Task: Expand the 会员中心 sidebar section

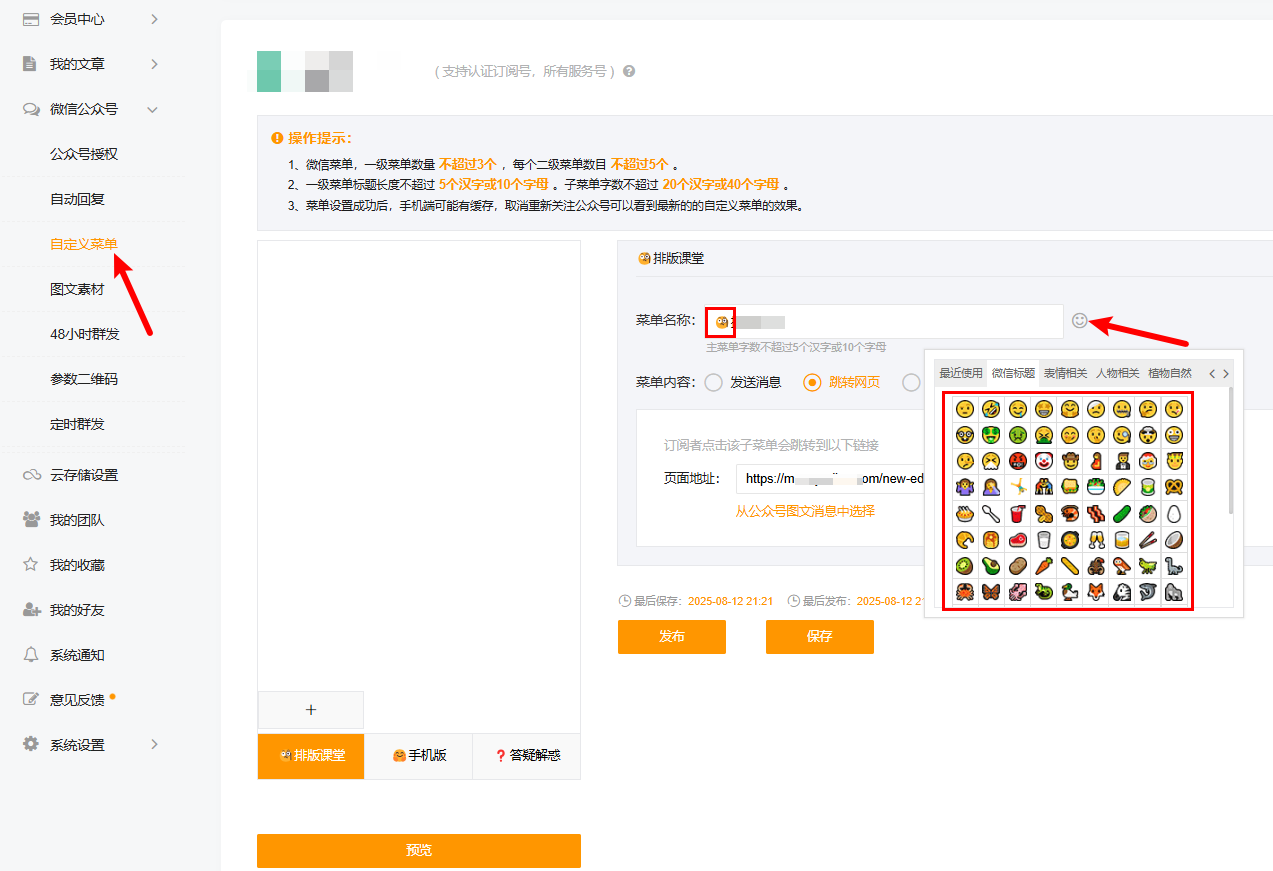Action: pyautogui.click(x=153, y=19)
